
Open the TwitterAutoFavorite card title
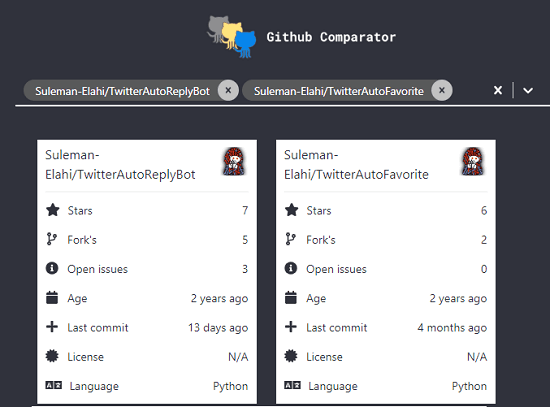pos(356,165)
